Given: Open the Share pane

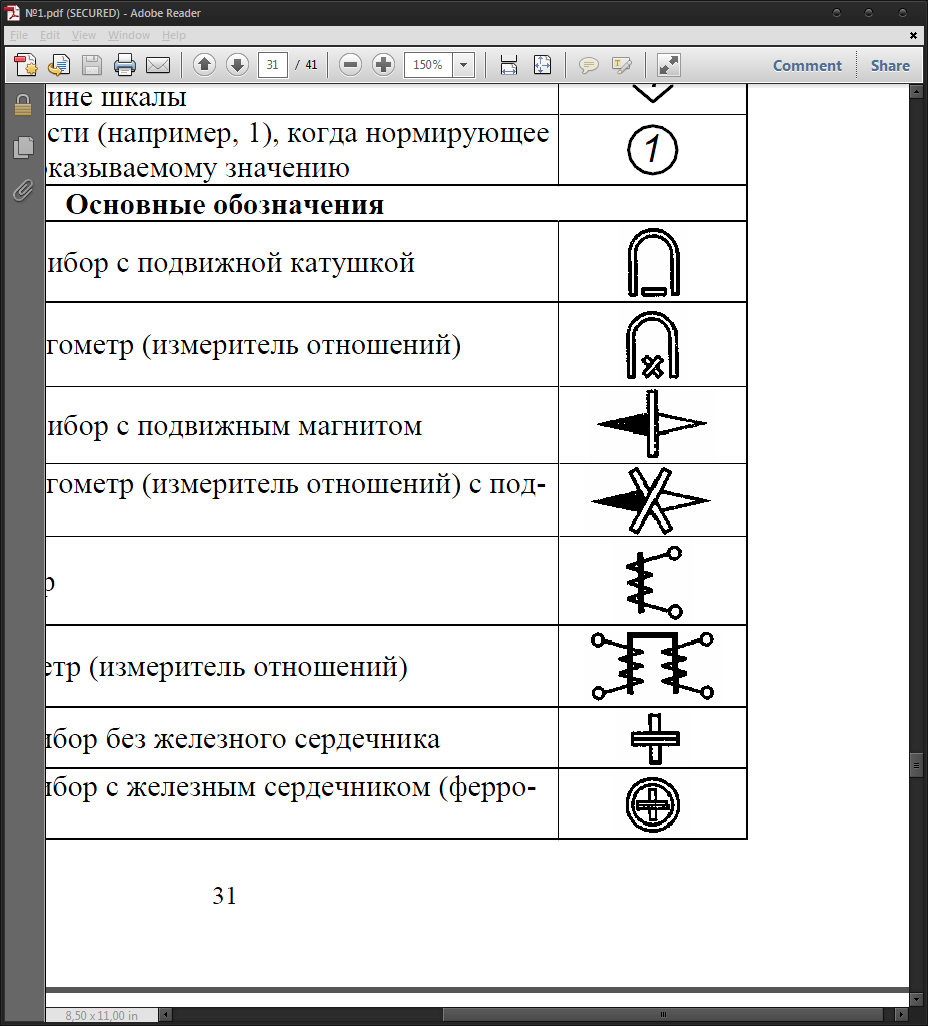Looking at the screenshot, I should (890, 65).
